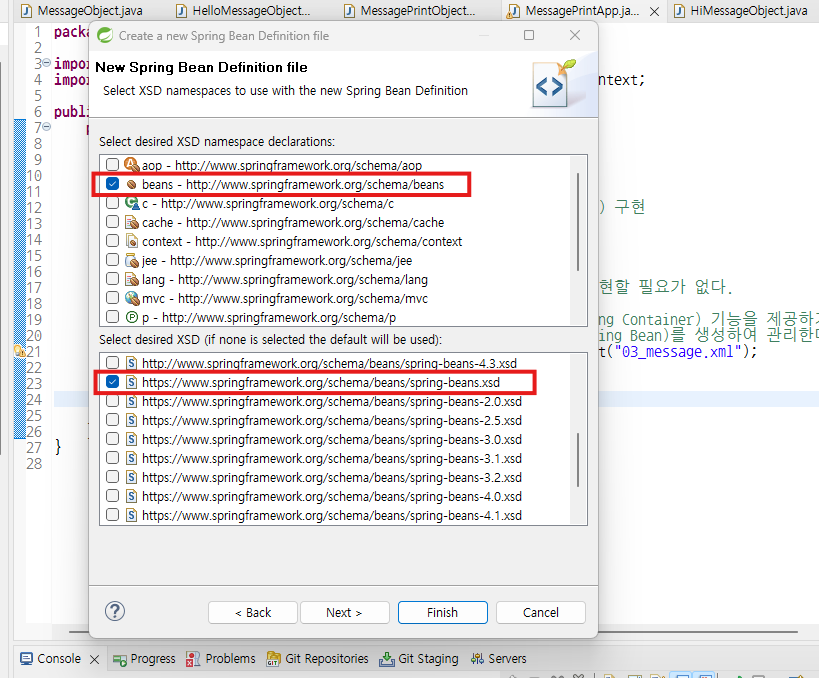Click the Git Repositories view icon

[x=273, y=659]
